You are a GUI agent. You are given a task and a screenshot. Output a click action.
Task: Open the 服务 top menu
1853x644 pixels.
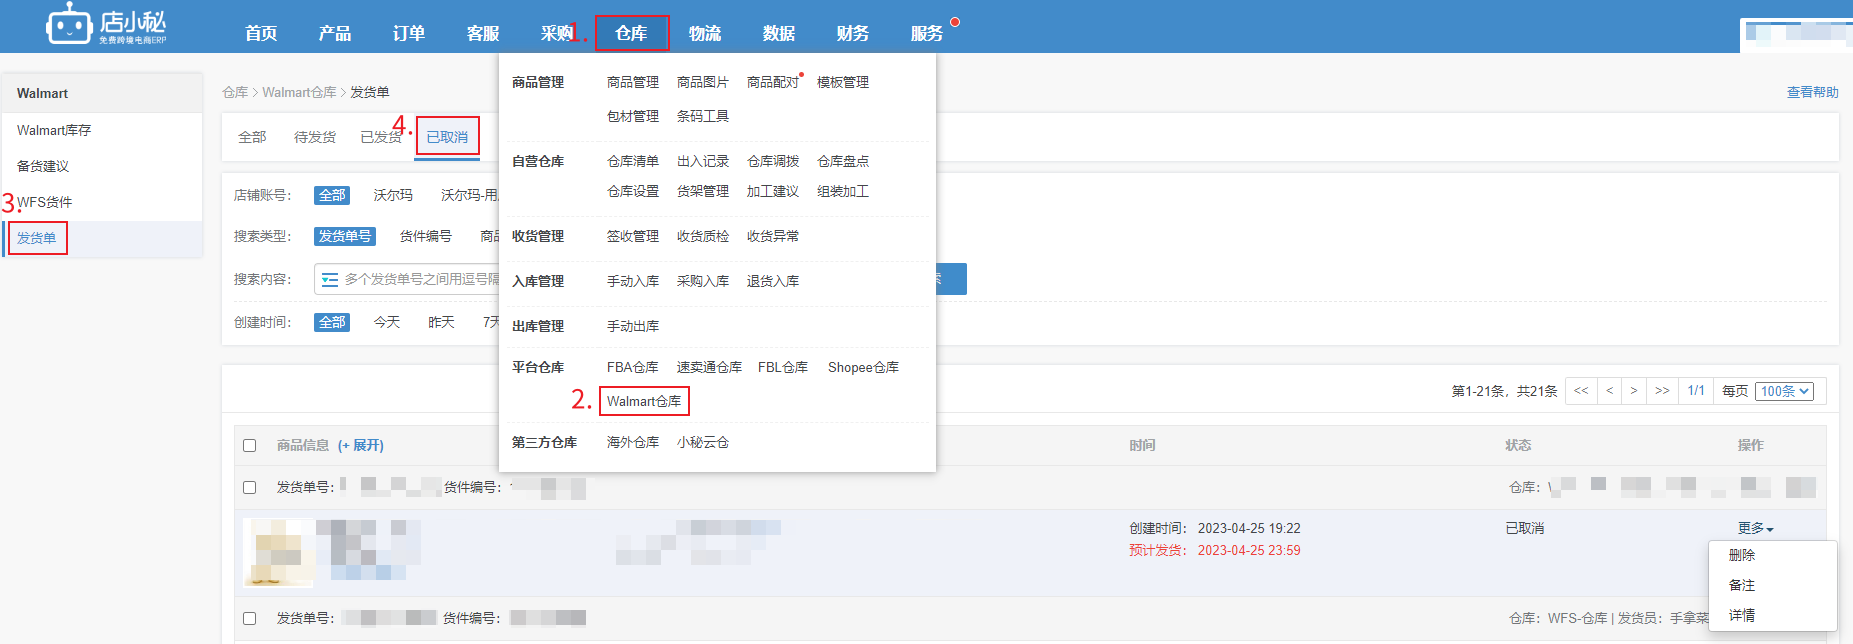click(927, 33)
